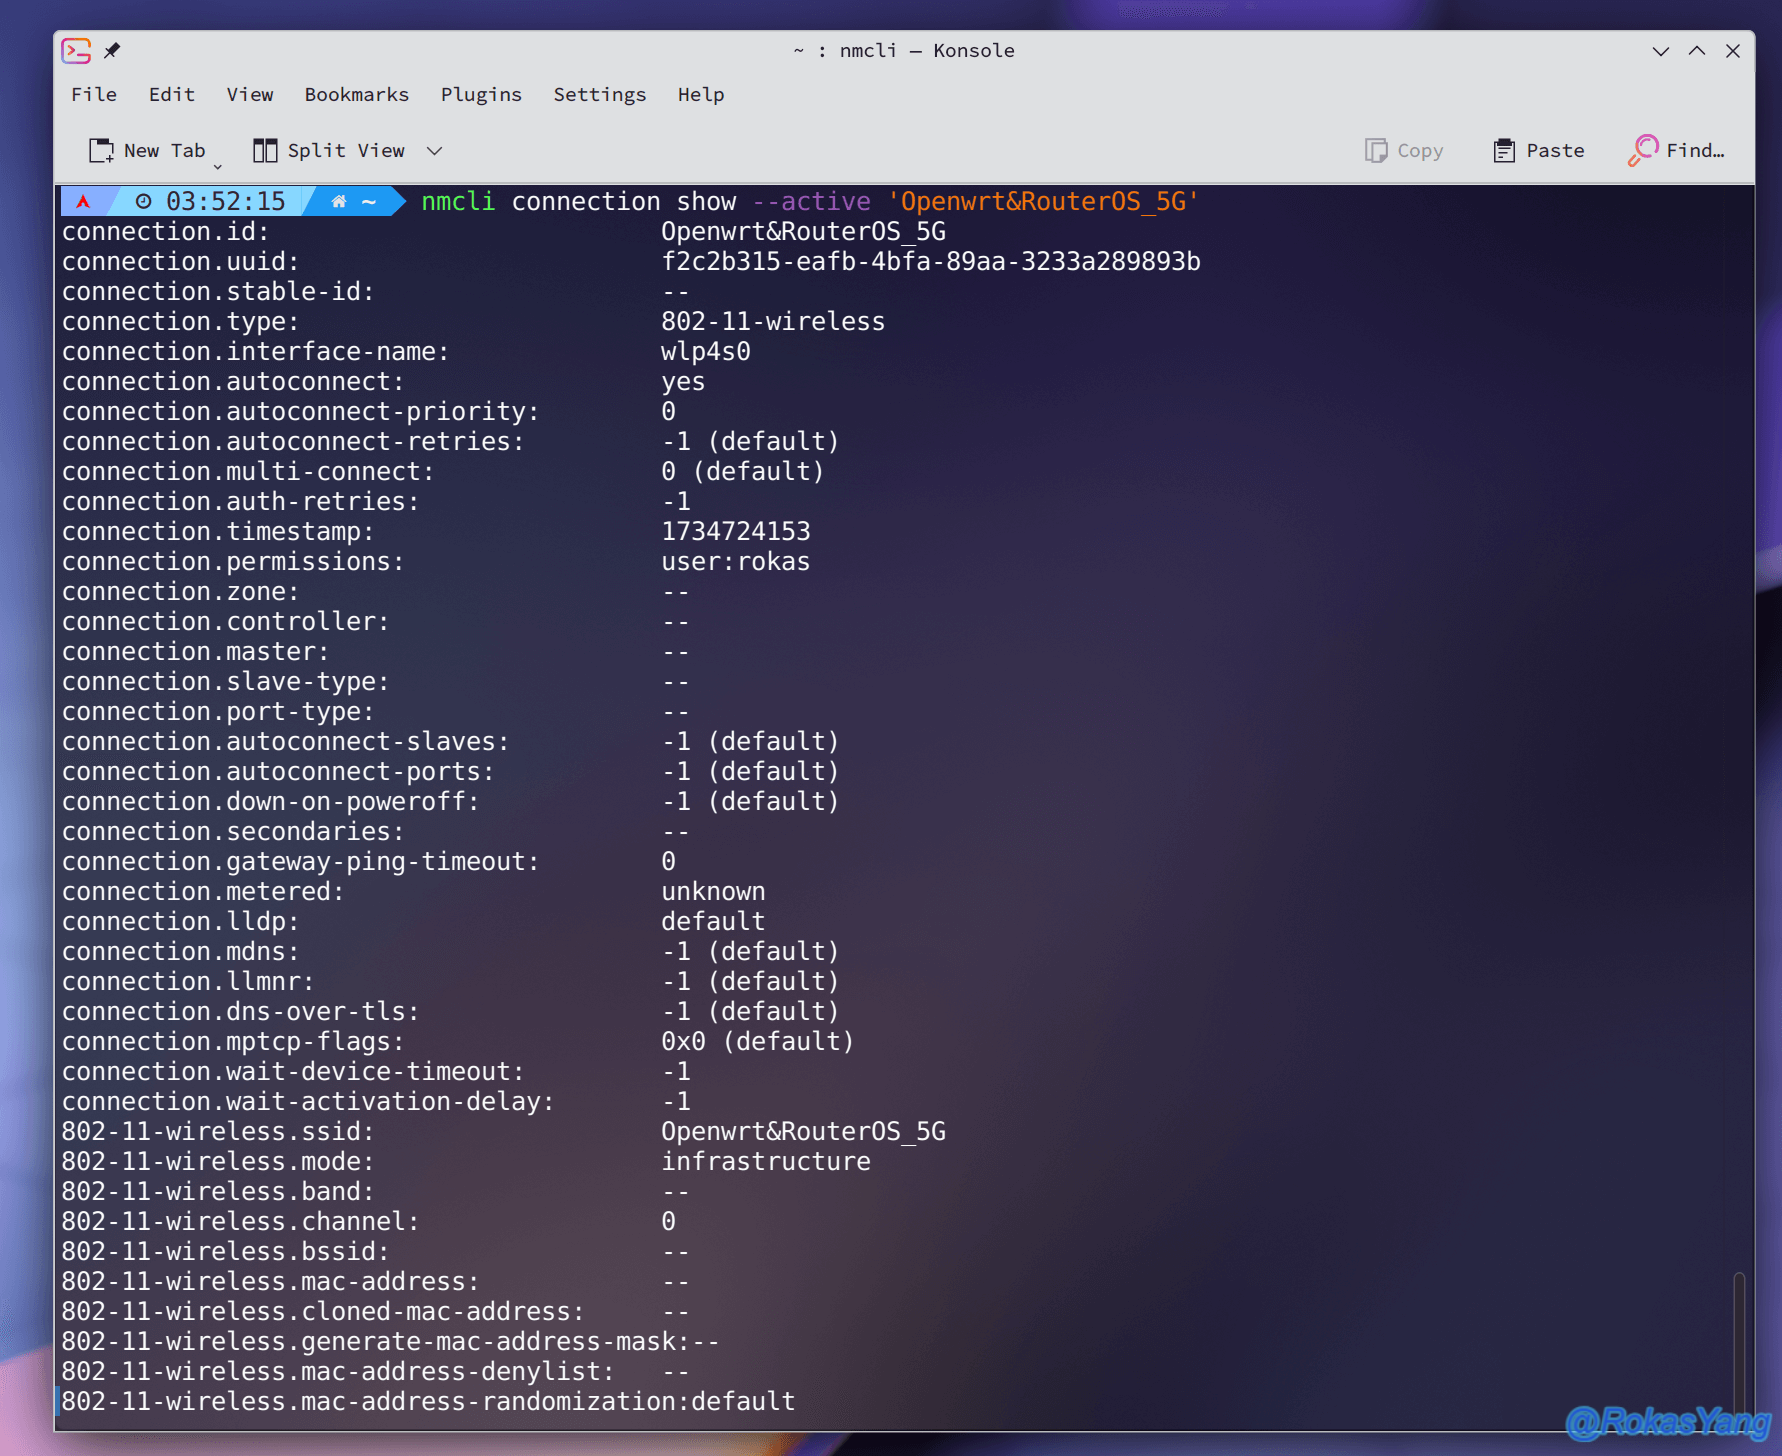Click the '--active' option text
Viewport: 1782px width, 1456px height.
pyautogui.click(x=811, y=201)
